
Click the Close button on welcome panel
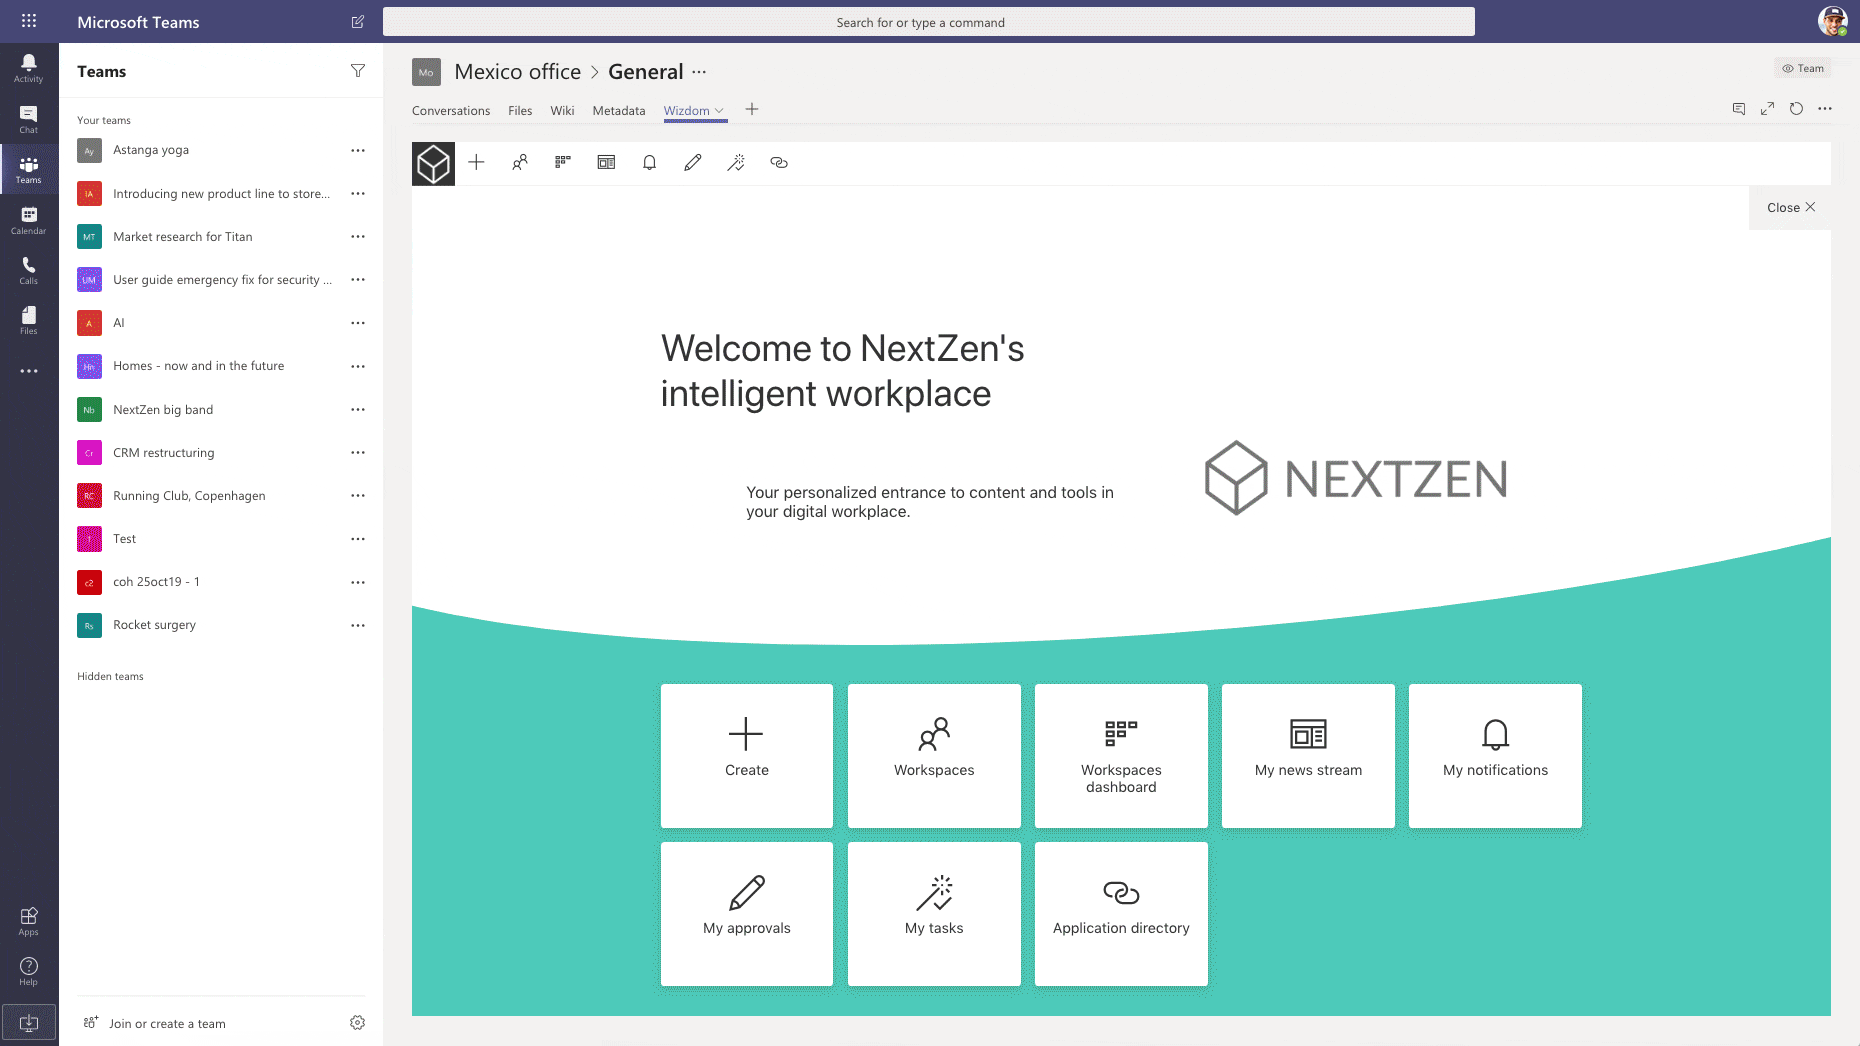1790,208
